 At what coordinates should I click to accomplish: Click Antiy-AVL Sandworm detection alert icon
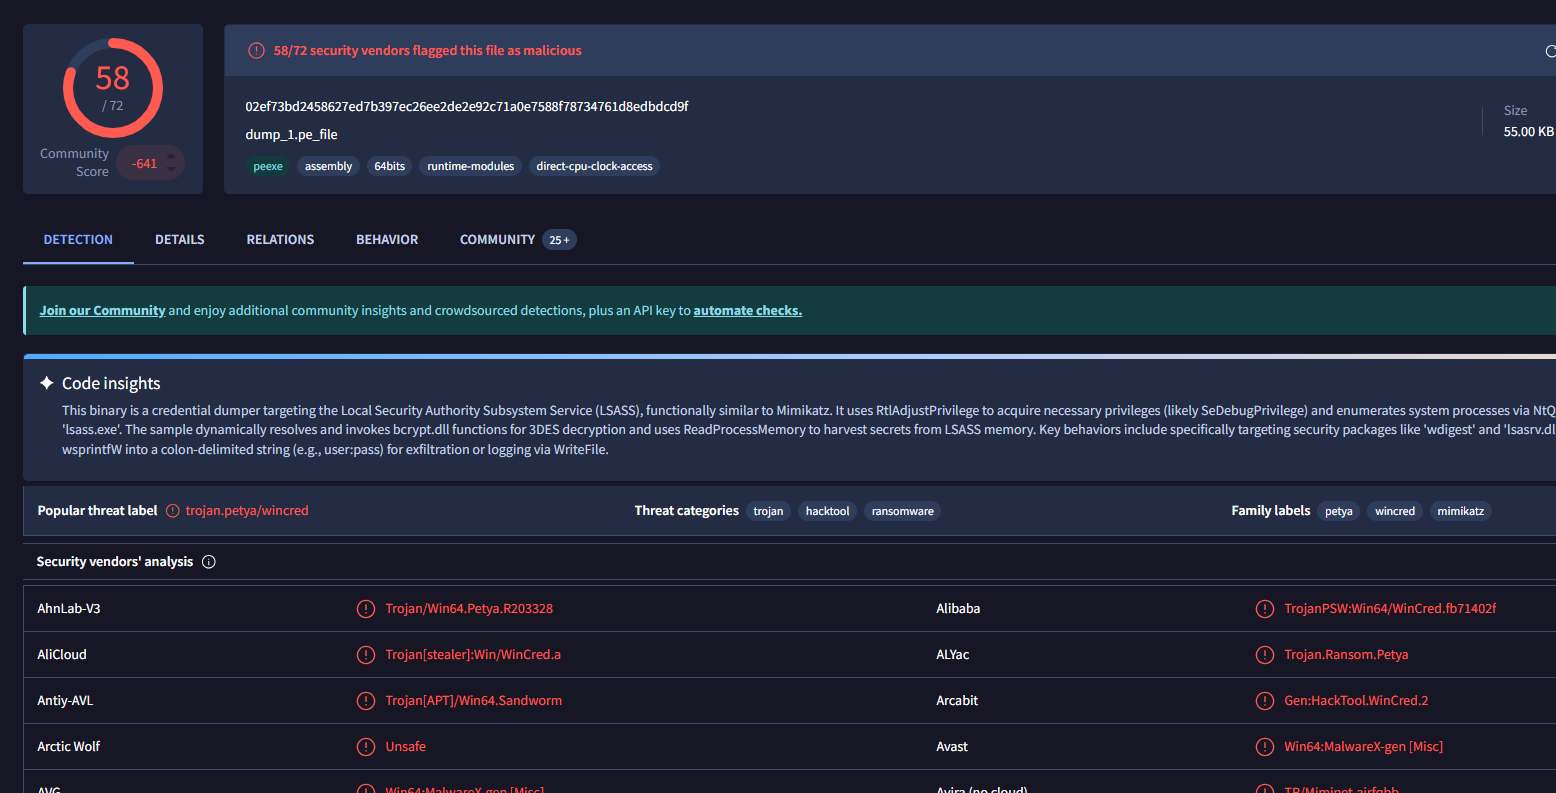click(x=366, y=701)
